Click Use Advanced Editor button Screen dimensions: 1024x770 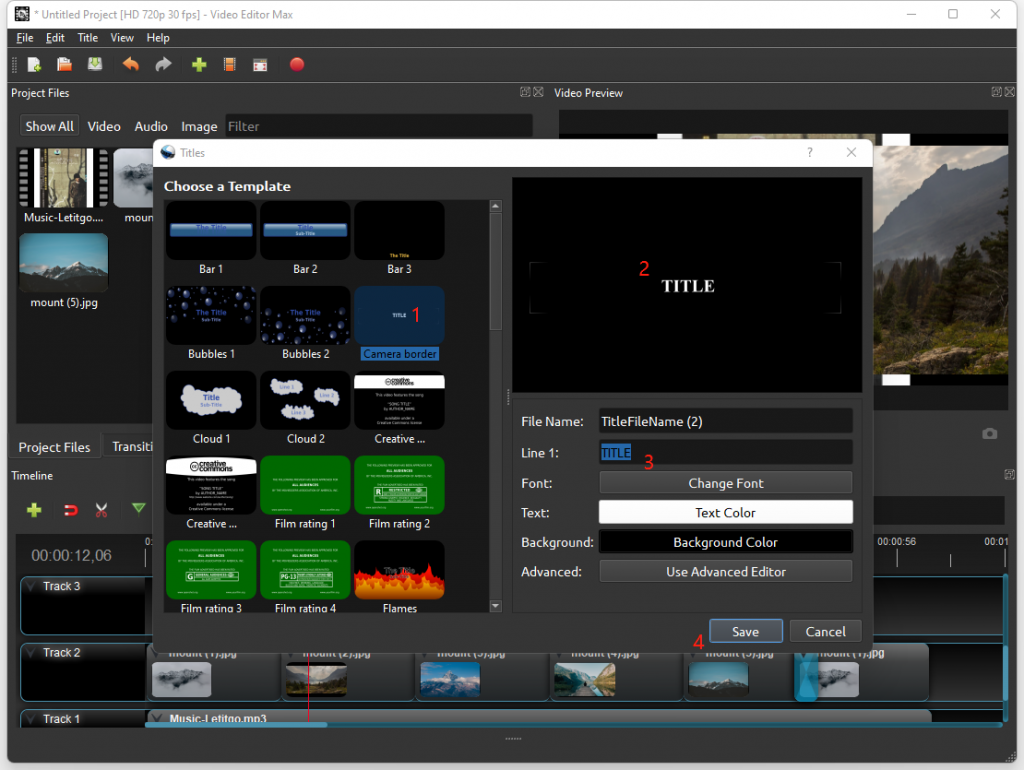726,571
